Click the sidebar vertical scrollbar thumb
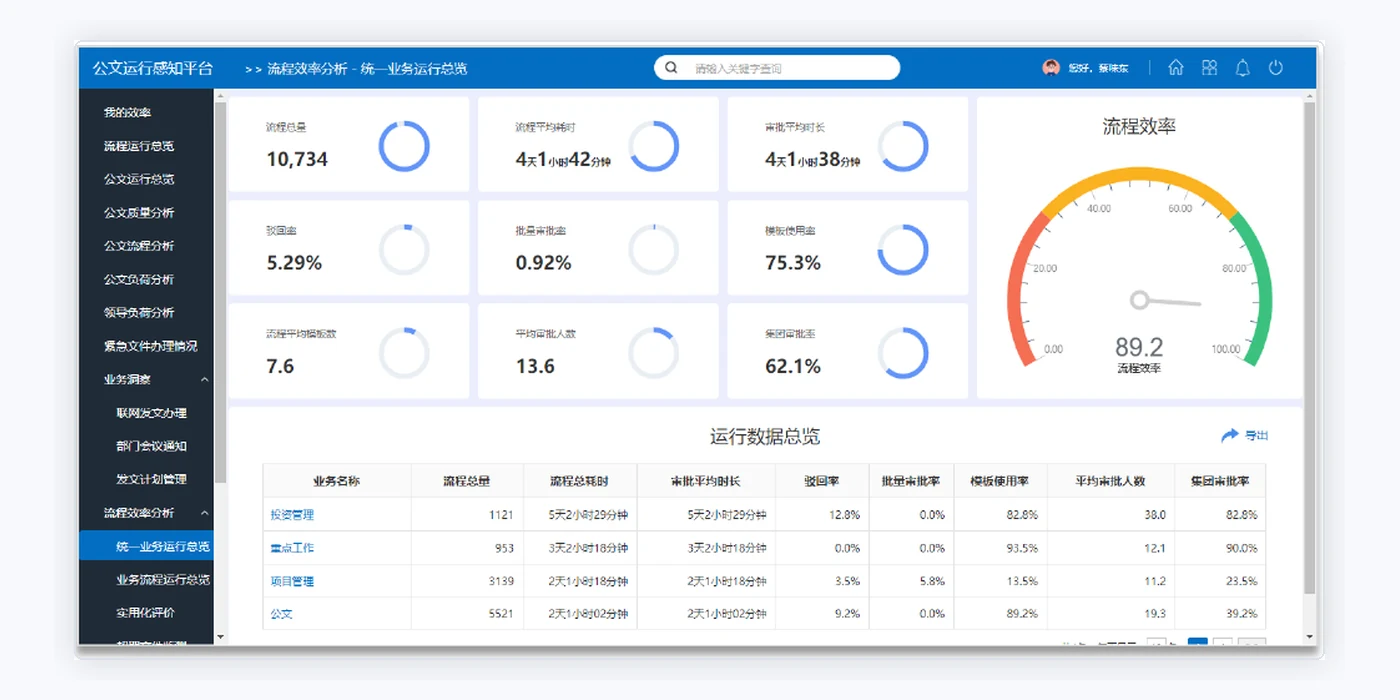Screen dimensions: 1400x700 pyautogui.click(x=221, y=291)
